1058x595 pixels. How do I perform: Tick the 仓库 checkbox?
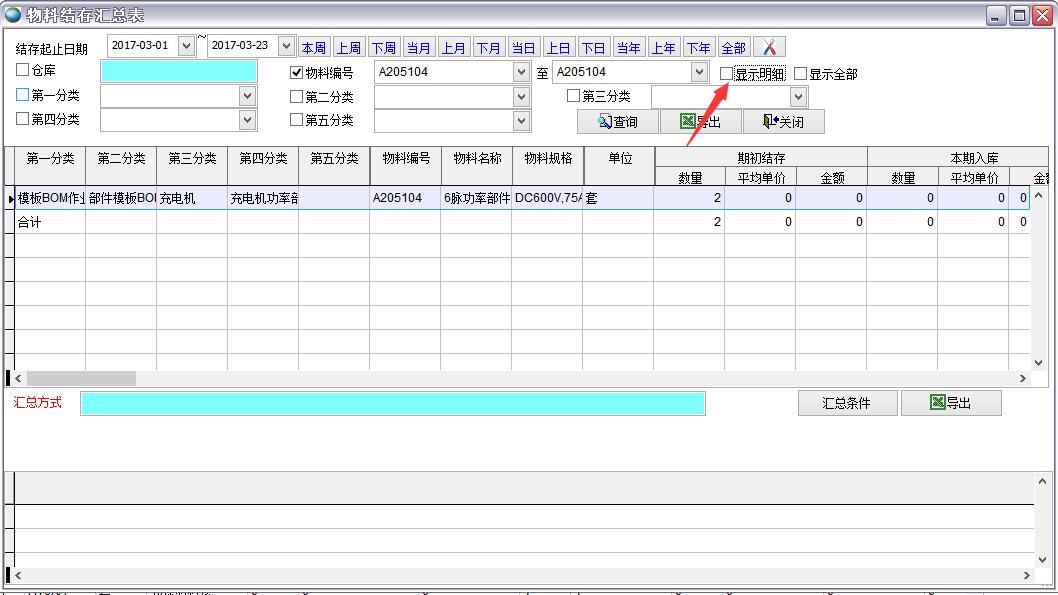tap(23, 71)
